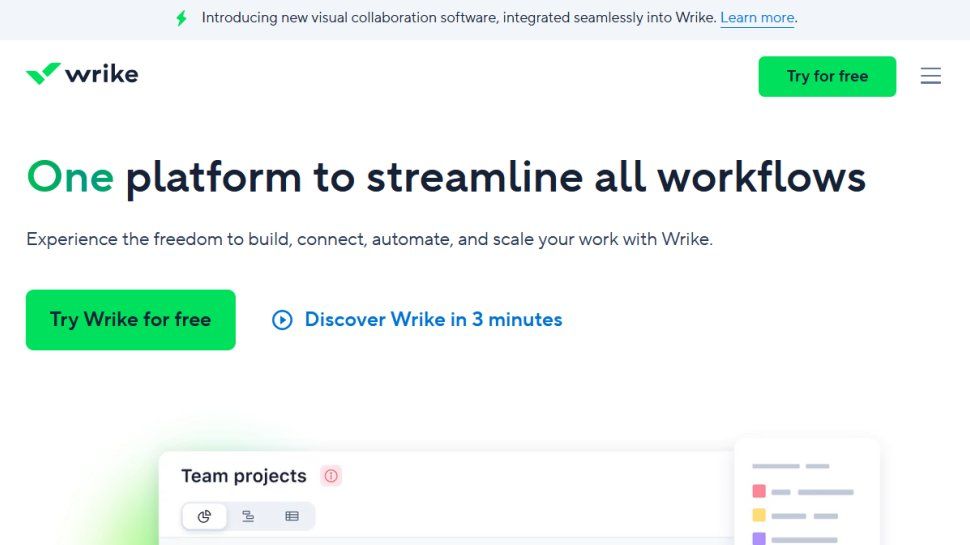This screenshot has height=545, width=970.
Task: Click the Team projects title
Action: coord(244,476)
